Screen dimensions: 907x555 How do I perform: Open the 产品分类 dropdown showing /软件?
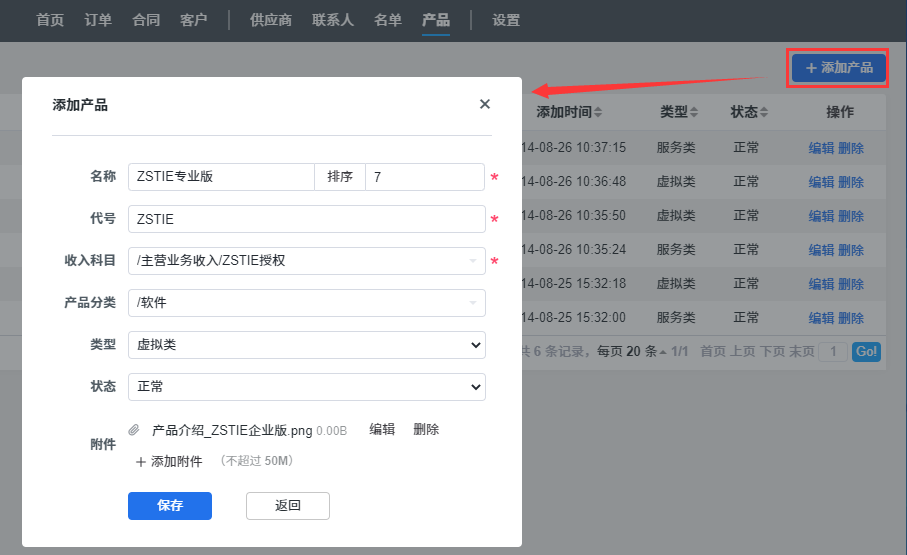click(307, 303)
